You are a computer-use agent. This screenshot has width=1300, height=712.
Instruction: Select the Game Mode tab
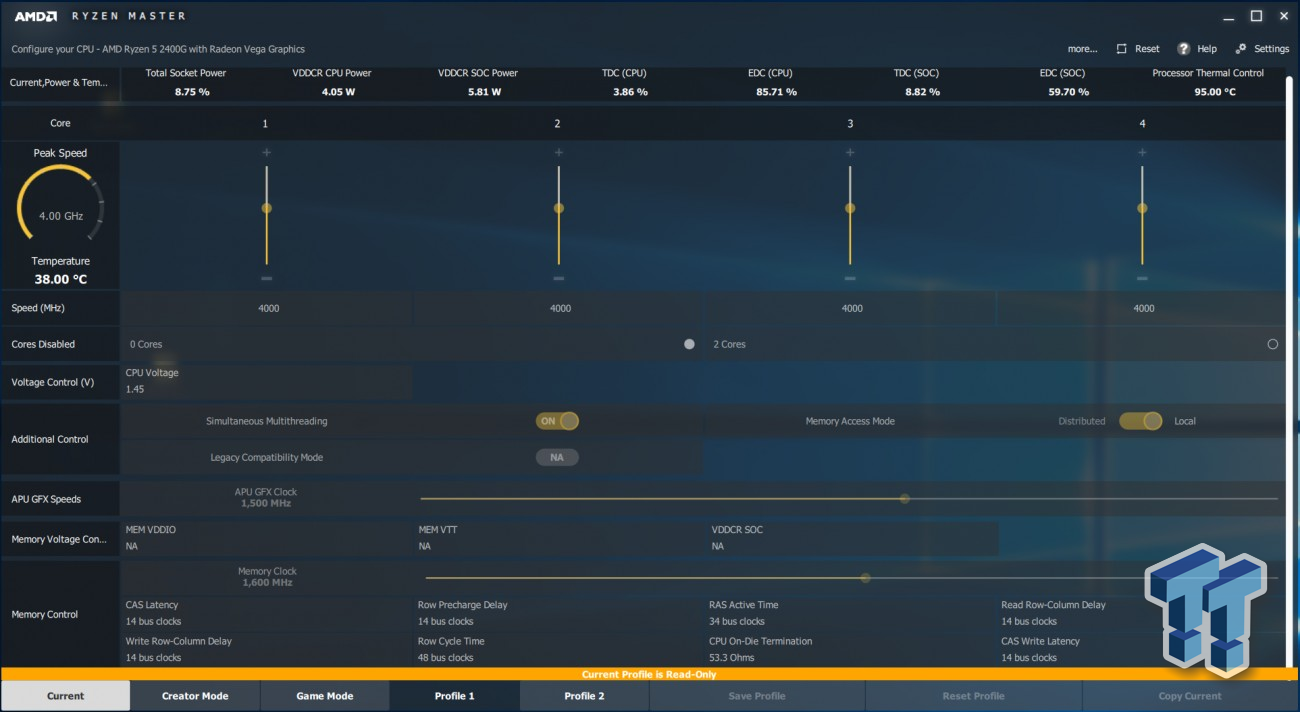pos(325,696)
